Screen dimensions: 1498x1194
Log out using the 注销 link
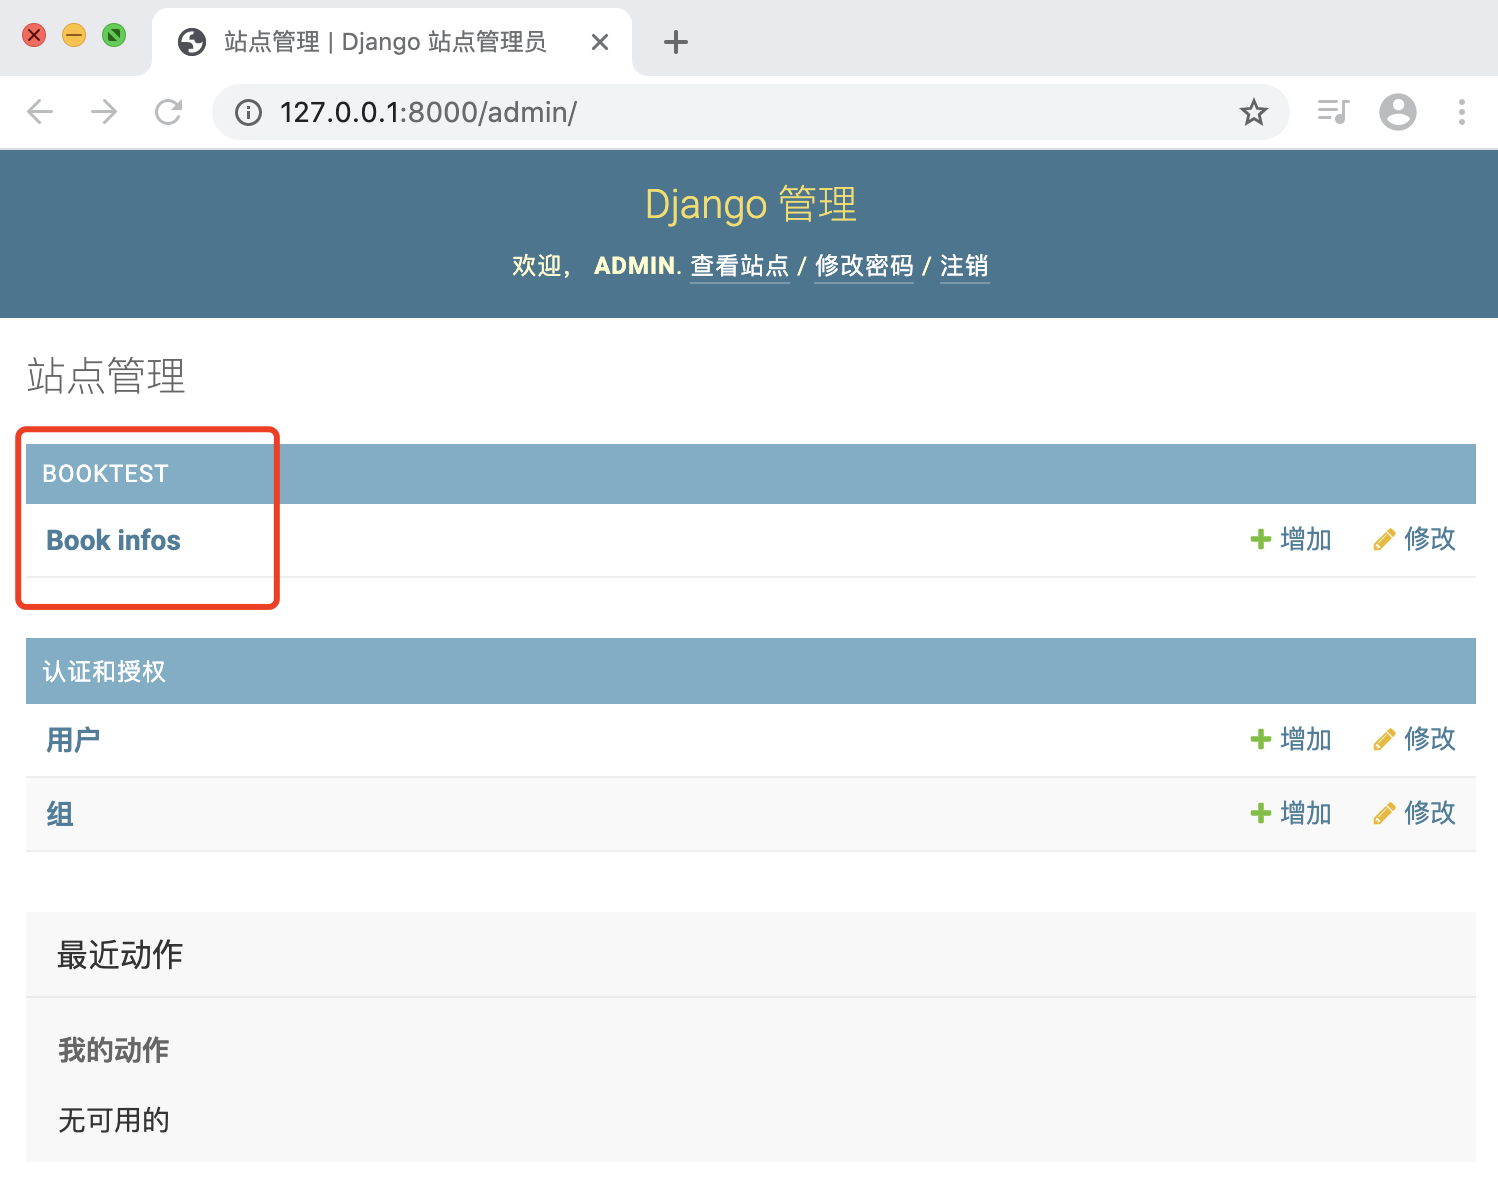click(963, 266)
